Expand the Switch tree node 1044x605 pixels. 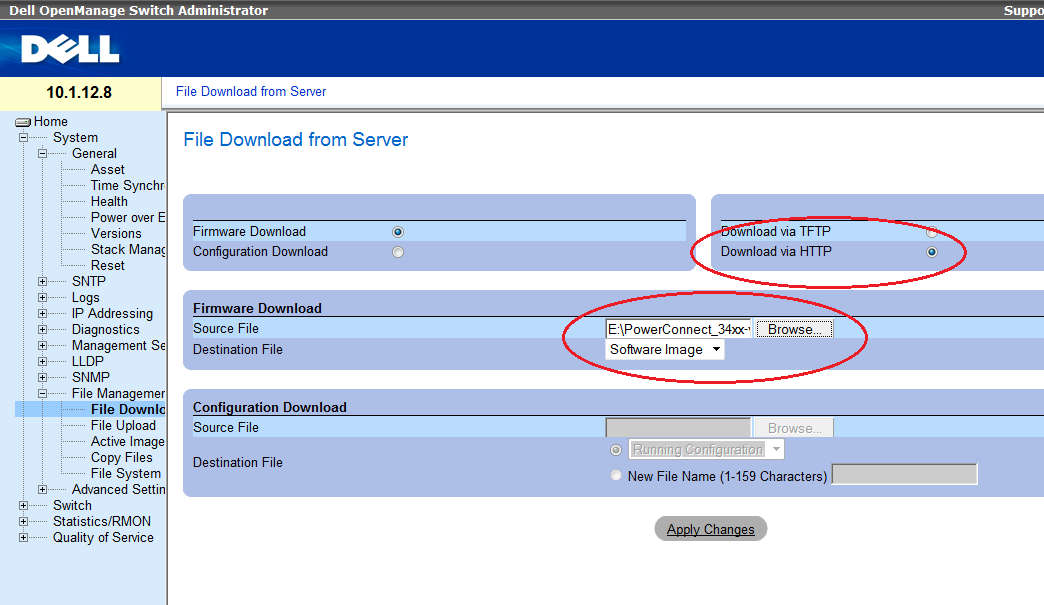click(23, 505)
